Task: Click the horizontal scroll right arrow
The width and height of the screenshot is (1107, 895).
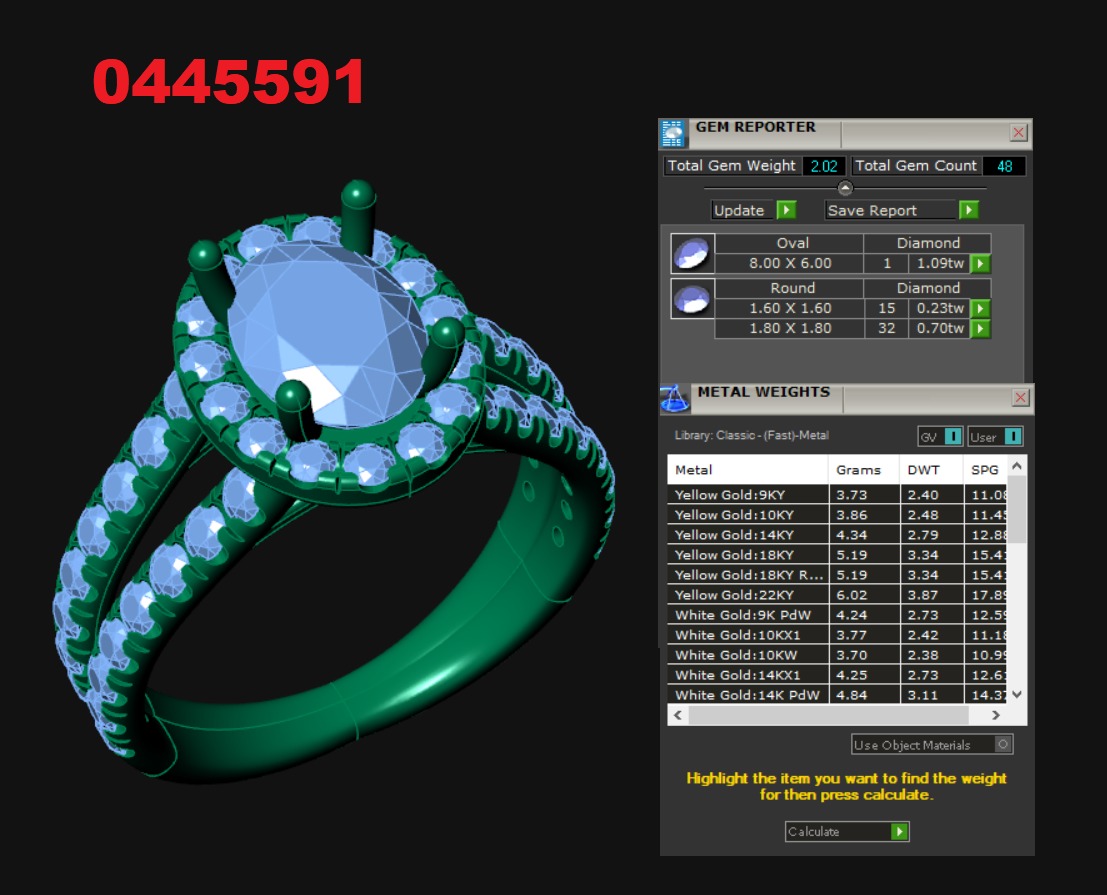Action: [x=995, y=715]
